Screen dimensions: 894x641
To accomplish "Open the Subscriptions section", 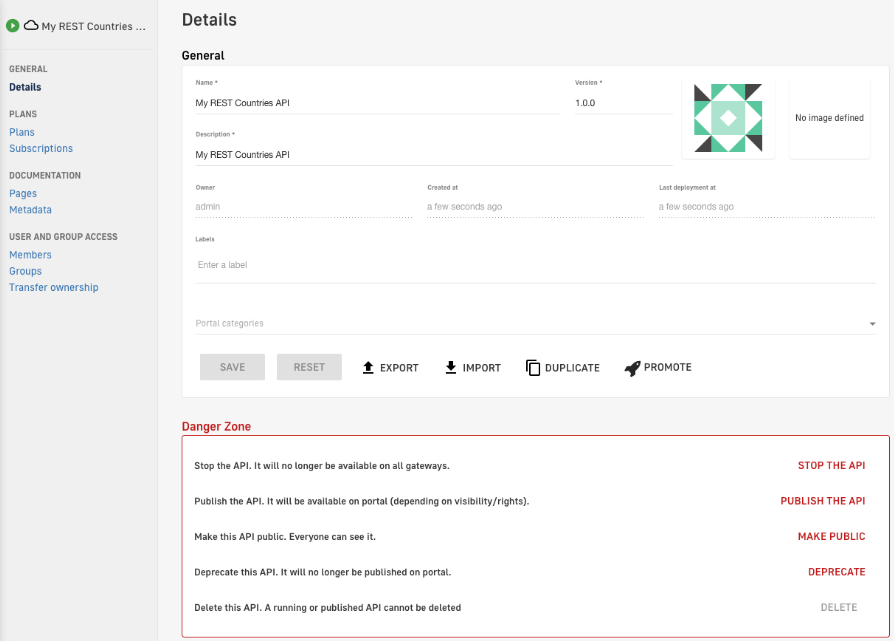I will [40, 148].
